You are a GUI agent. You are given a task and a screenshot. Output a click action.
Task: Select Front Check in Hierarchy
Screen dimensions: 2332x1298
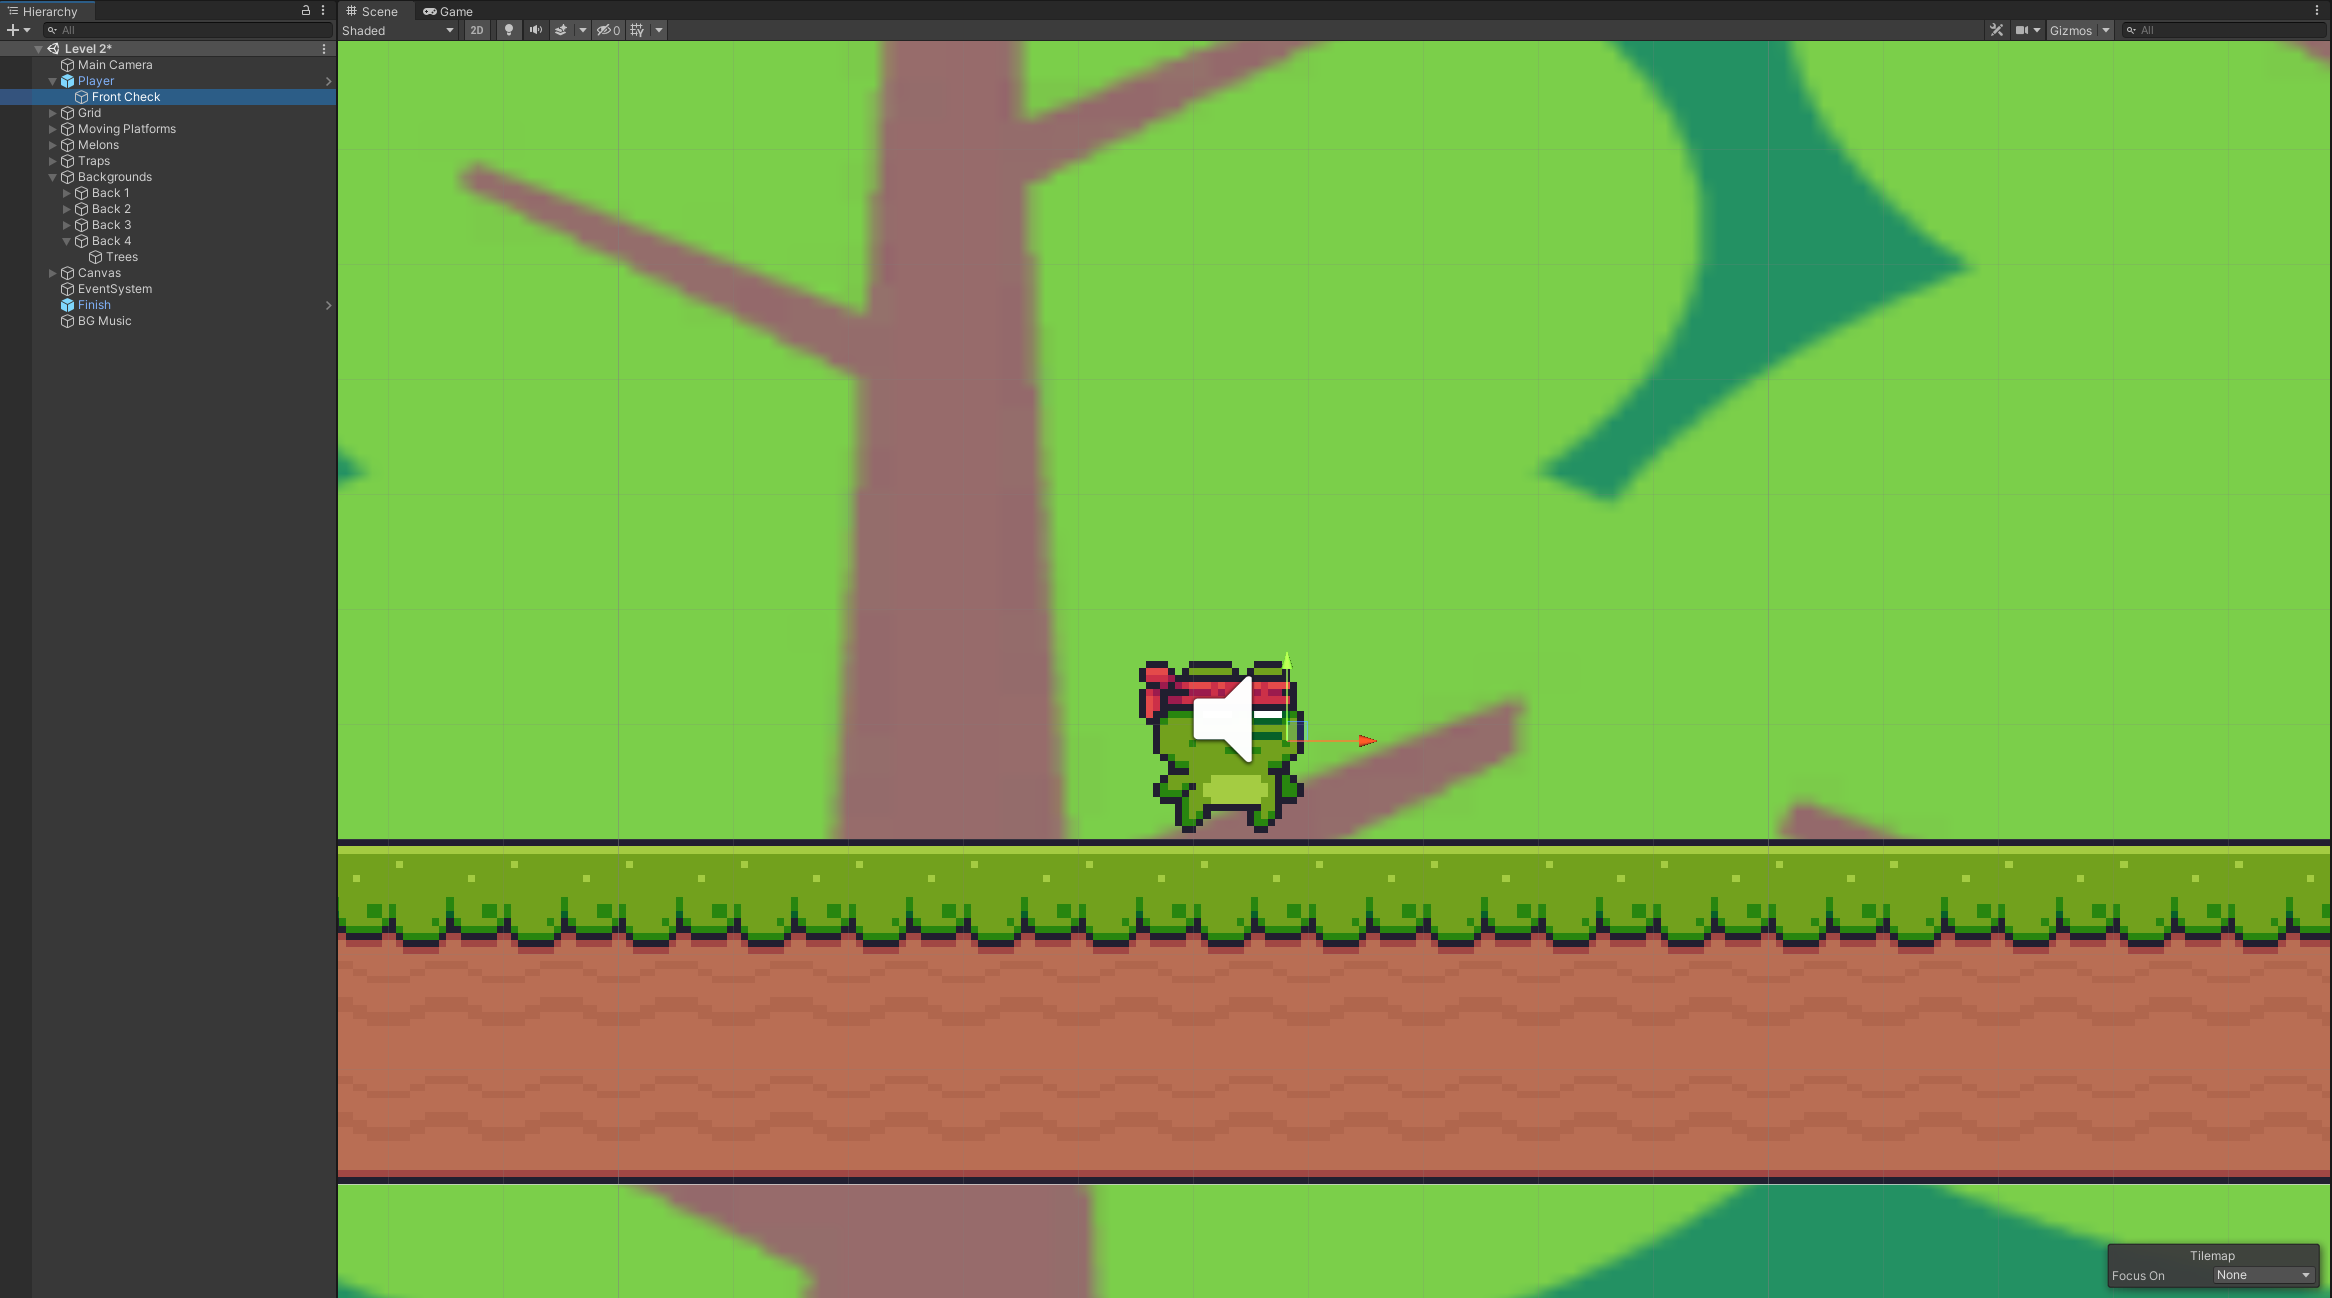(126, 97)
